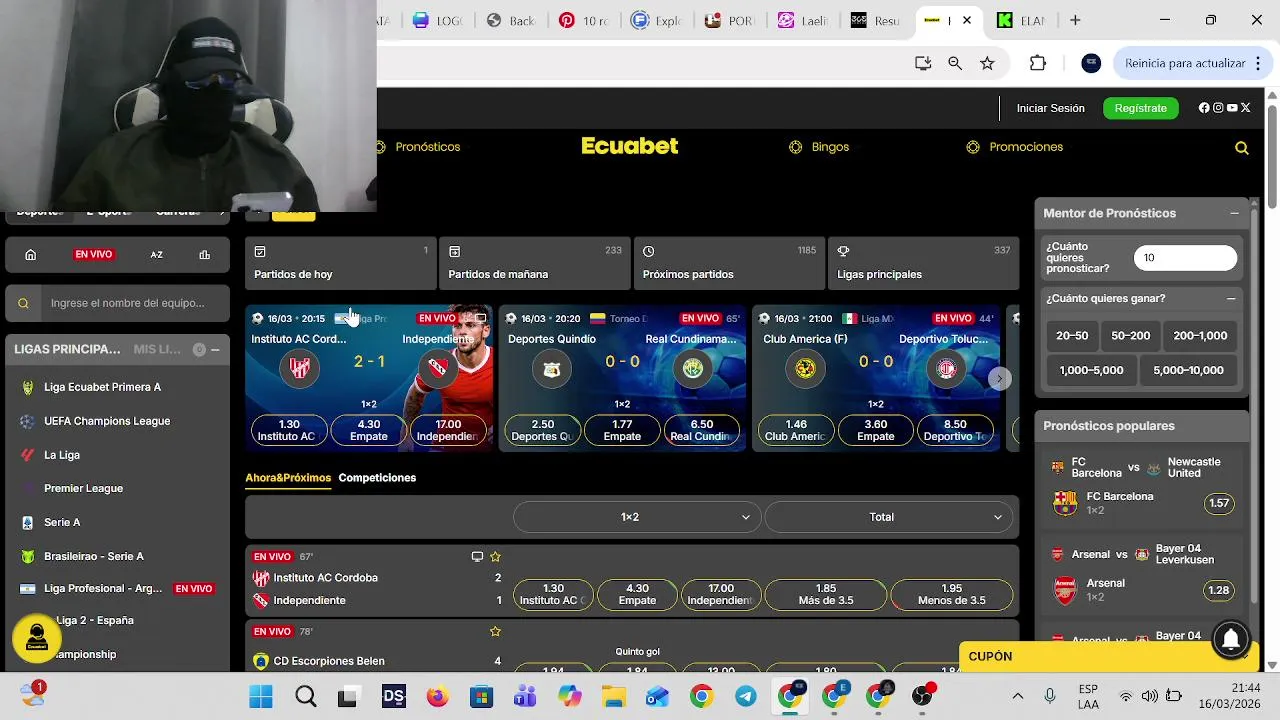Select the 5,000-10,000 winnings range
The image size is (1280, 720).
1189,370
